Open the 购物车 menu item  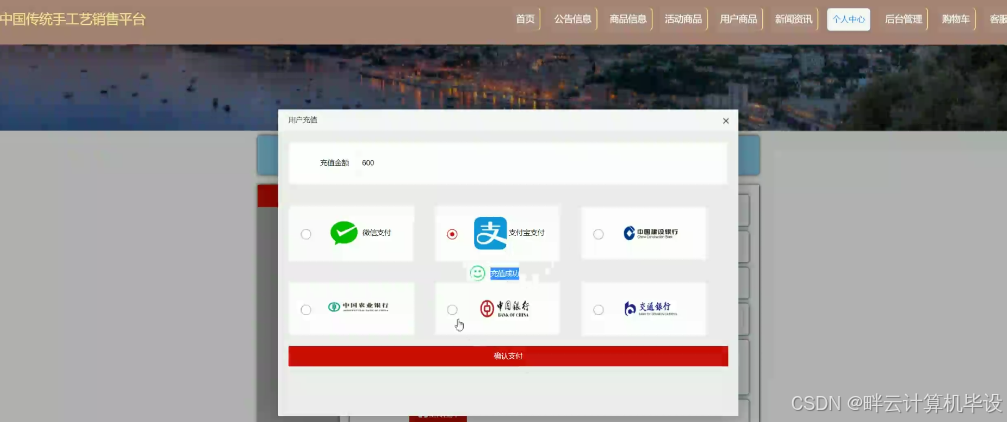click(x=956, y=19)
